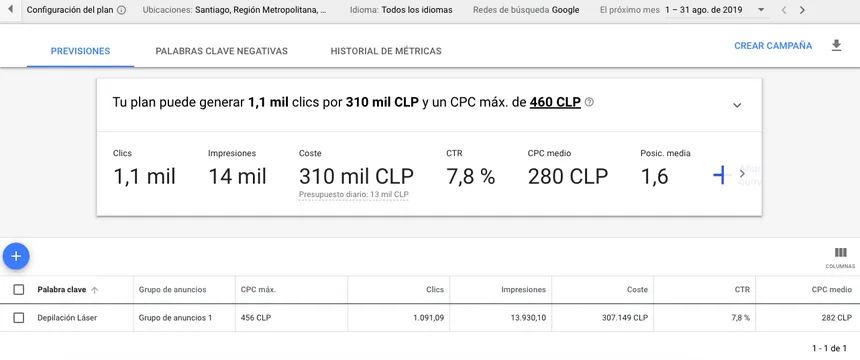Sort by the CPC medio column header

(x=831, y=289)
